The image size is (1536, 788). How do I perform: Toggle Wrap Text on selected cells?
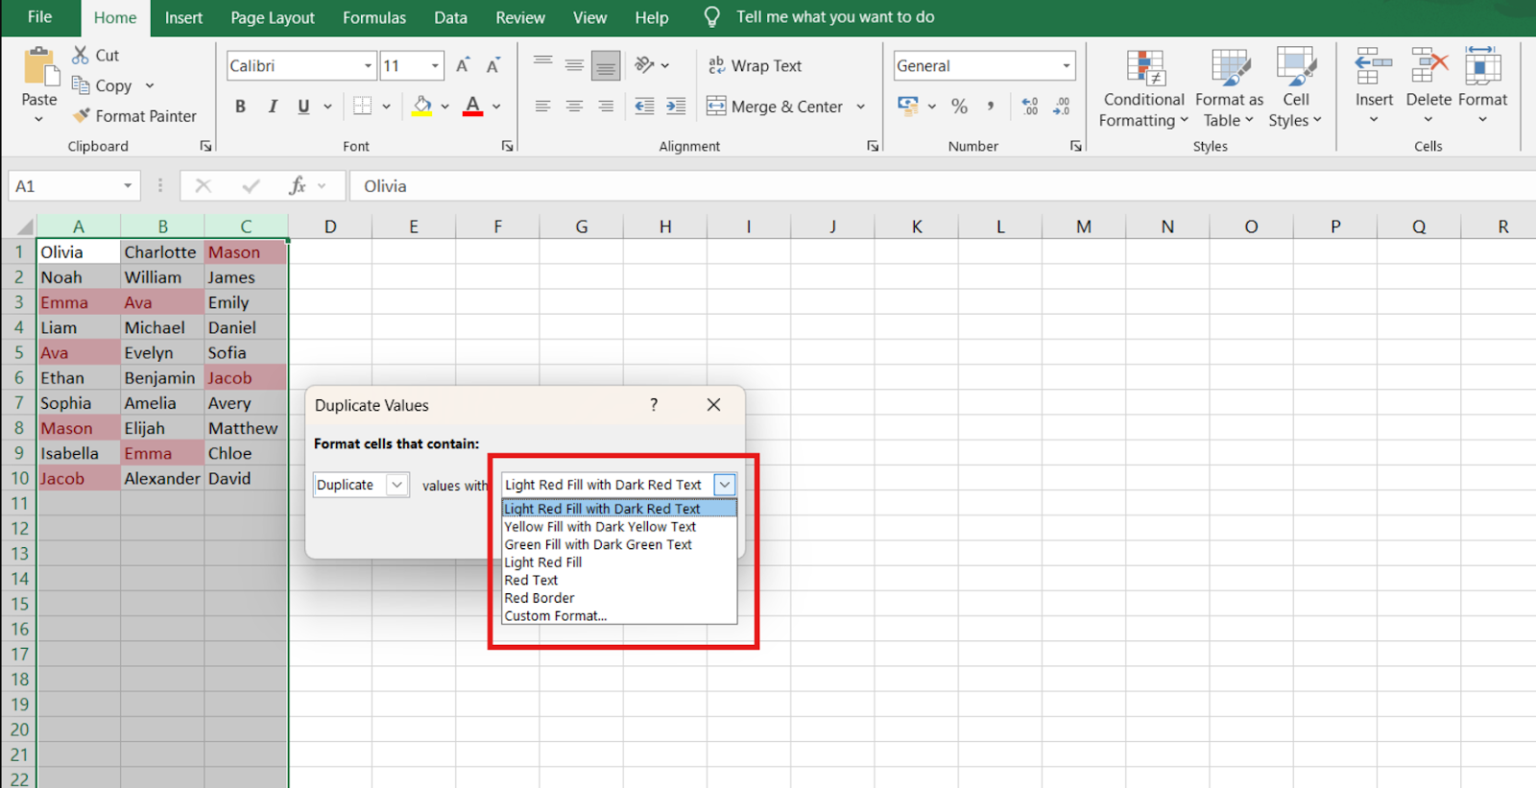tap(755, 66)
